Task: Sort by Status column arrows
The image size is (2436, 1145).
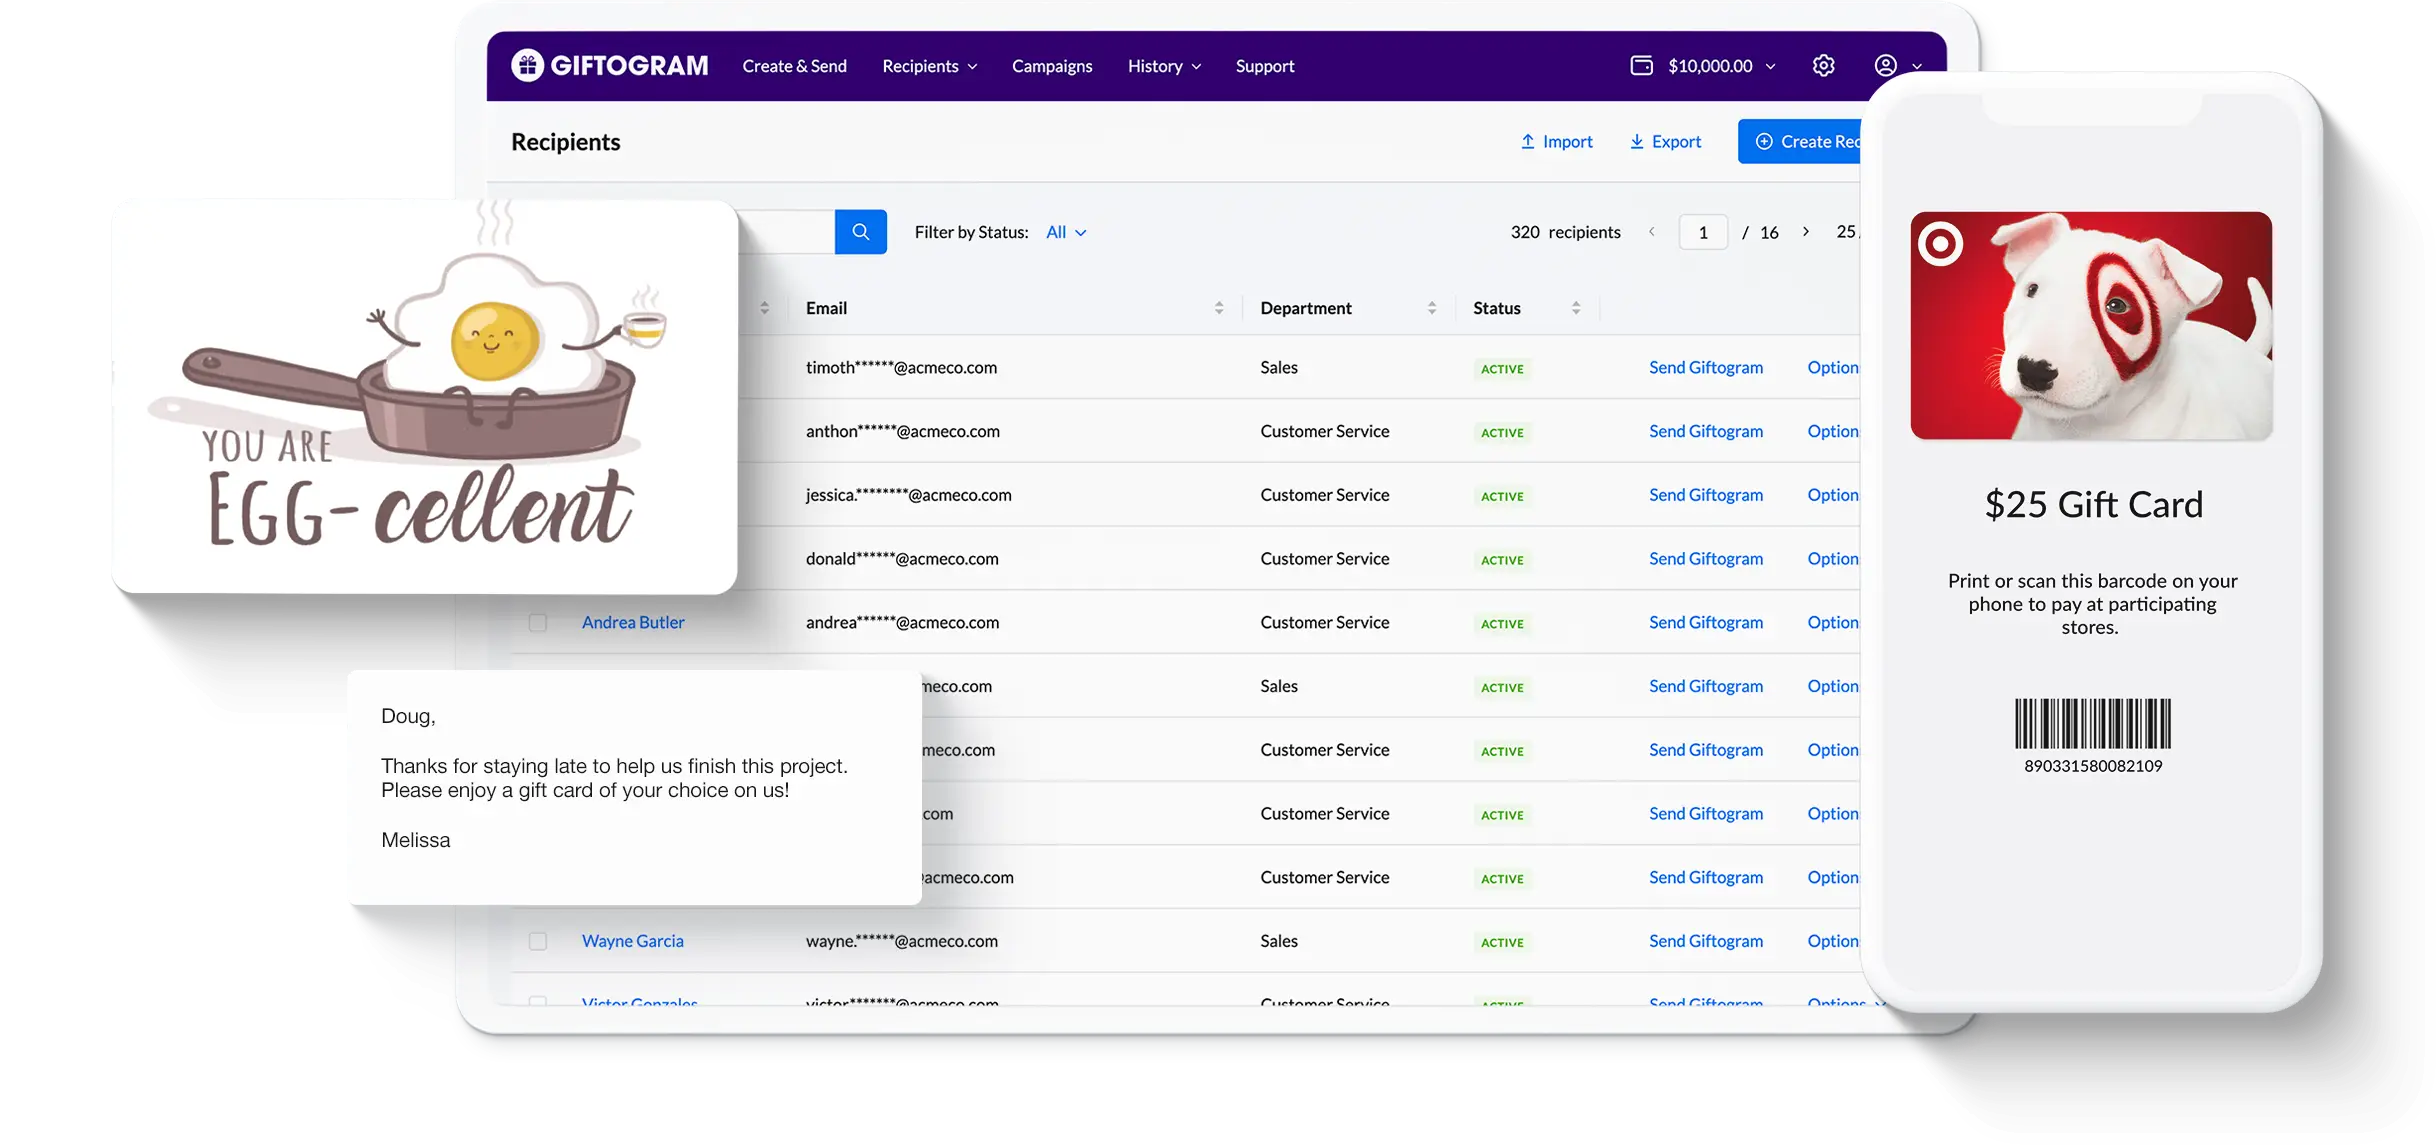Action: tap(1575, 308)
